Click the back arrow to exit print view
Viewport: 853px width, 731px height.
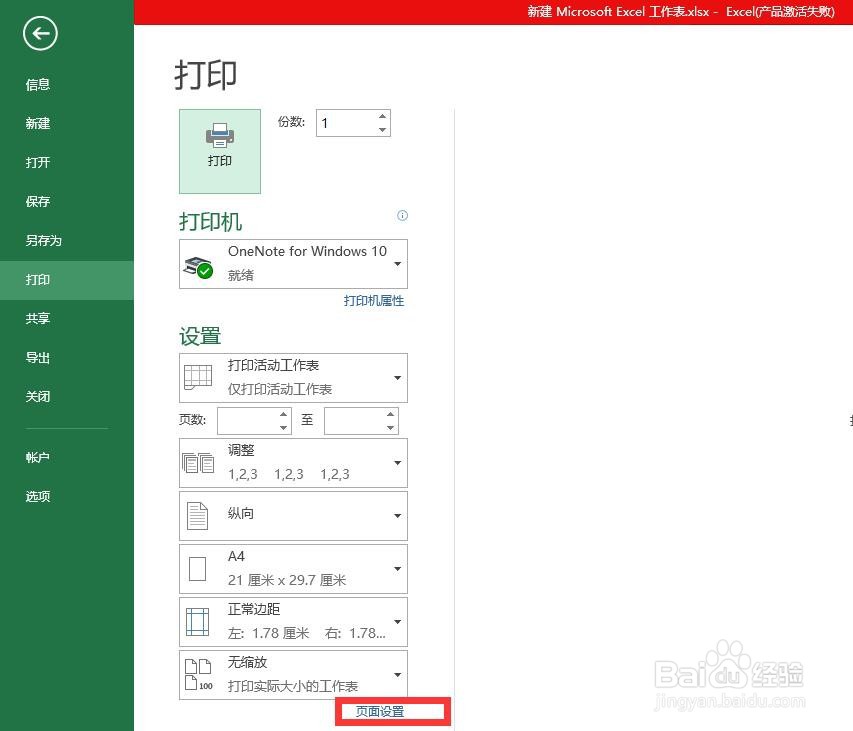[39, 33]
